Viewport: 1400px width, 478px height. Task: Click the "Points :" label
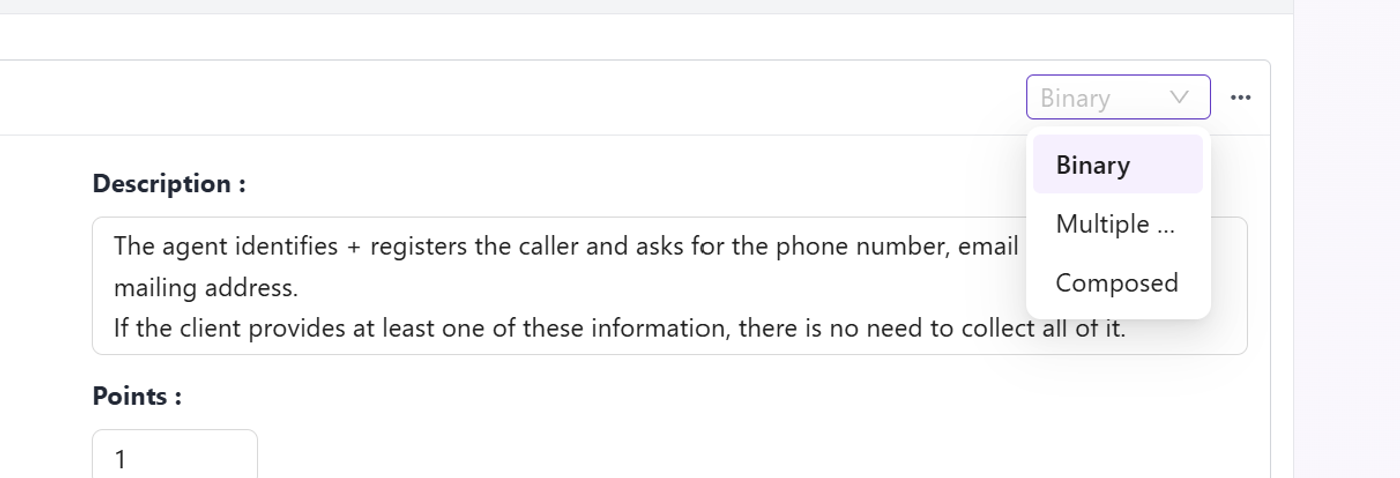point(137,396)
